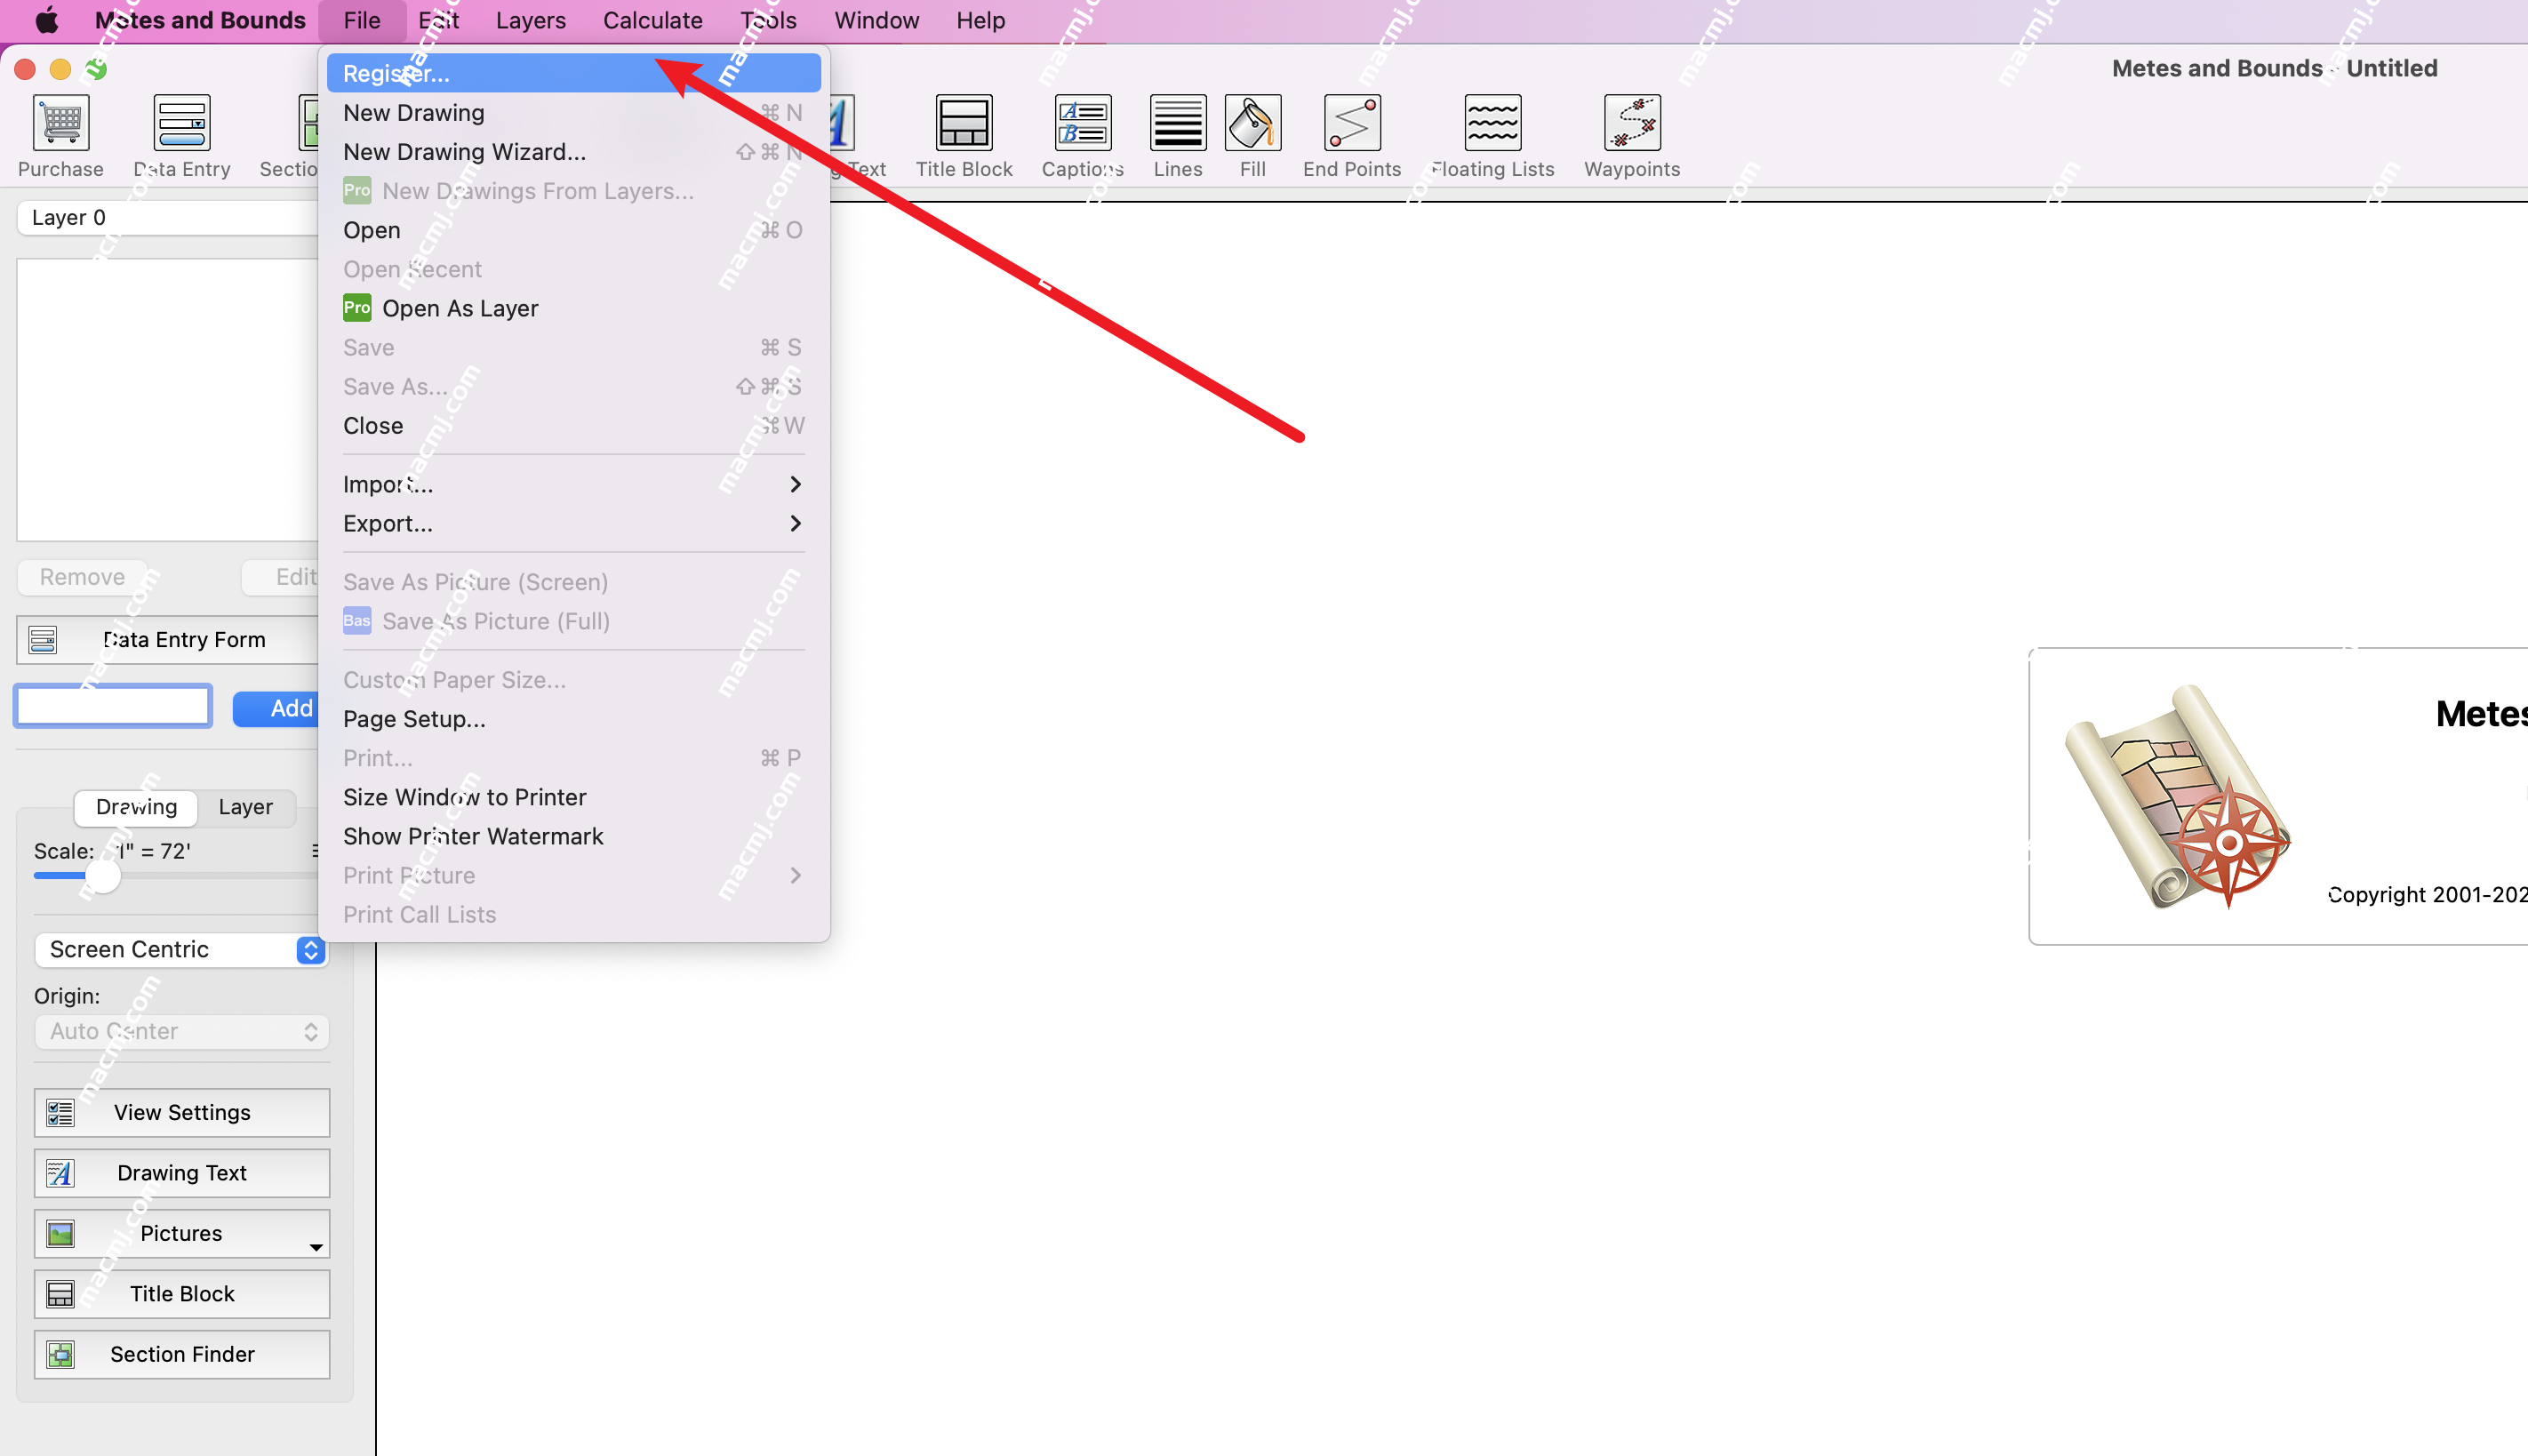Expand the Import submenu
This screenshot has width=2528, height=1456.
573,485
